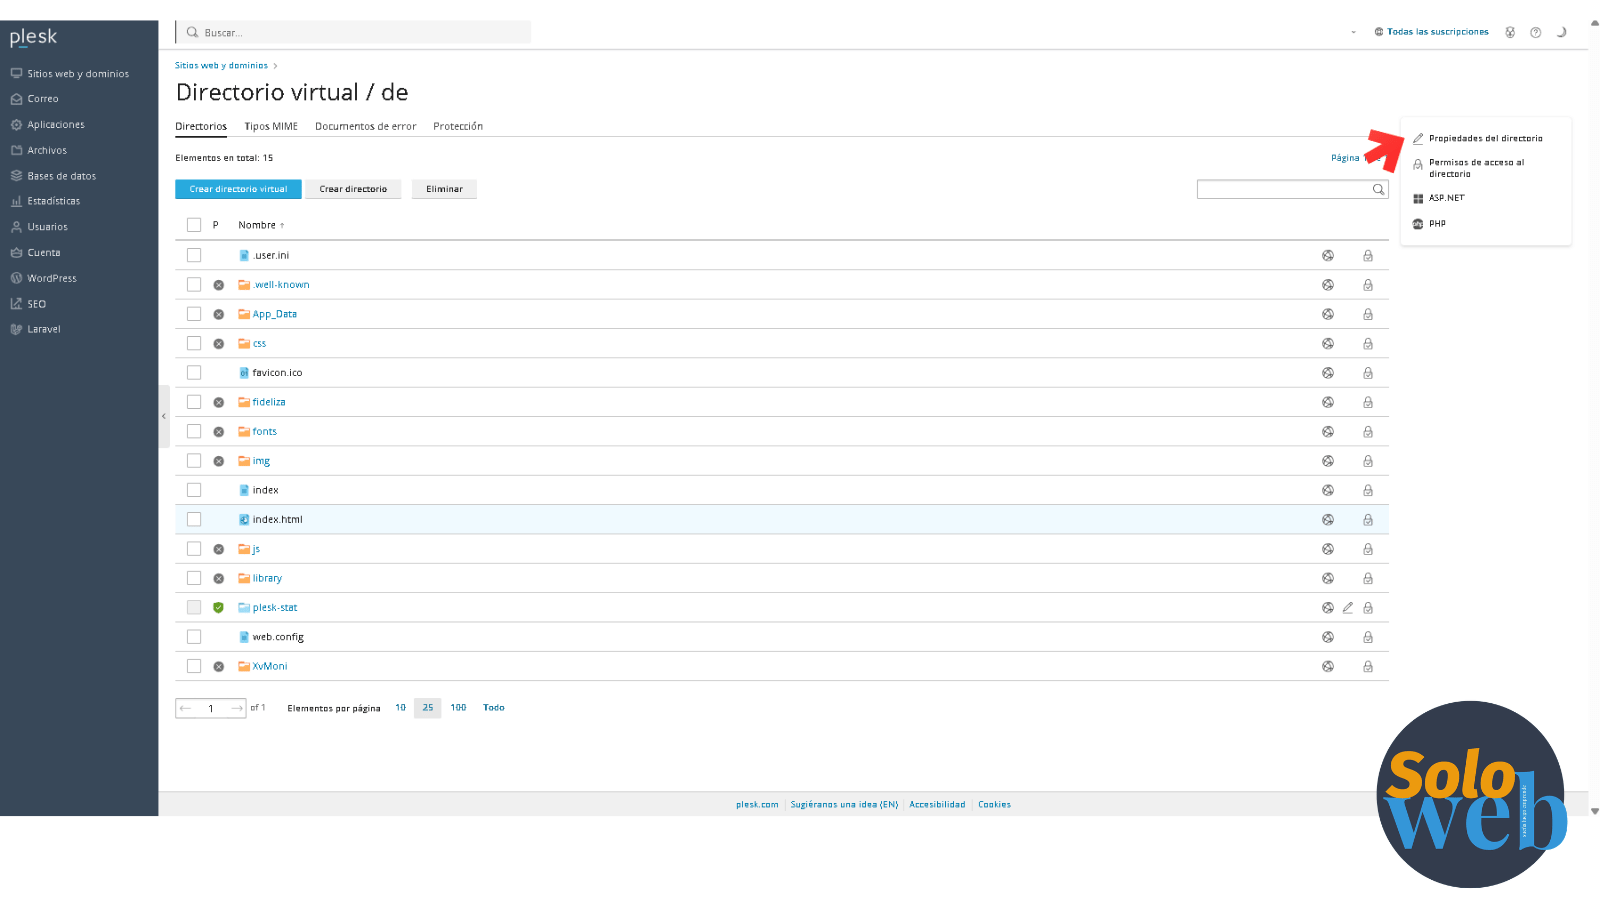Click the lock icon in index.html row

point(1368,520)
